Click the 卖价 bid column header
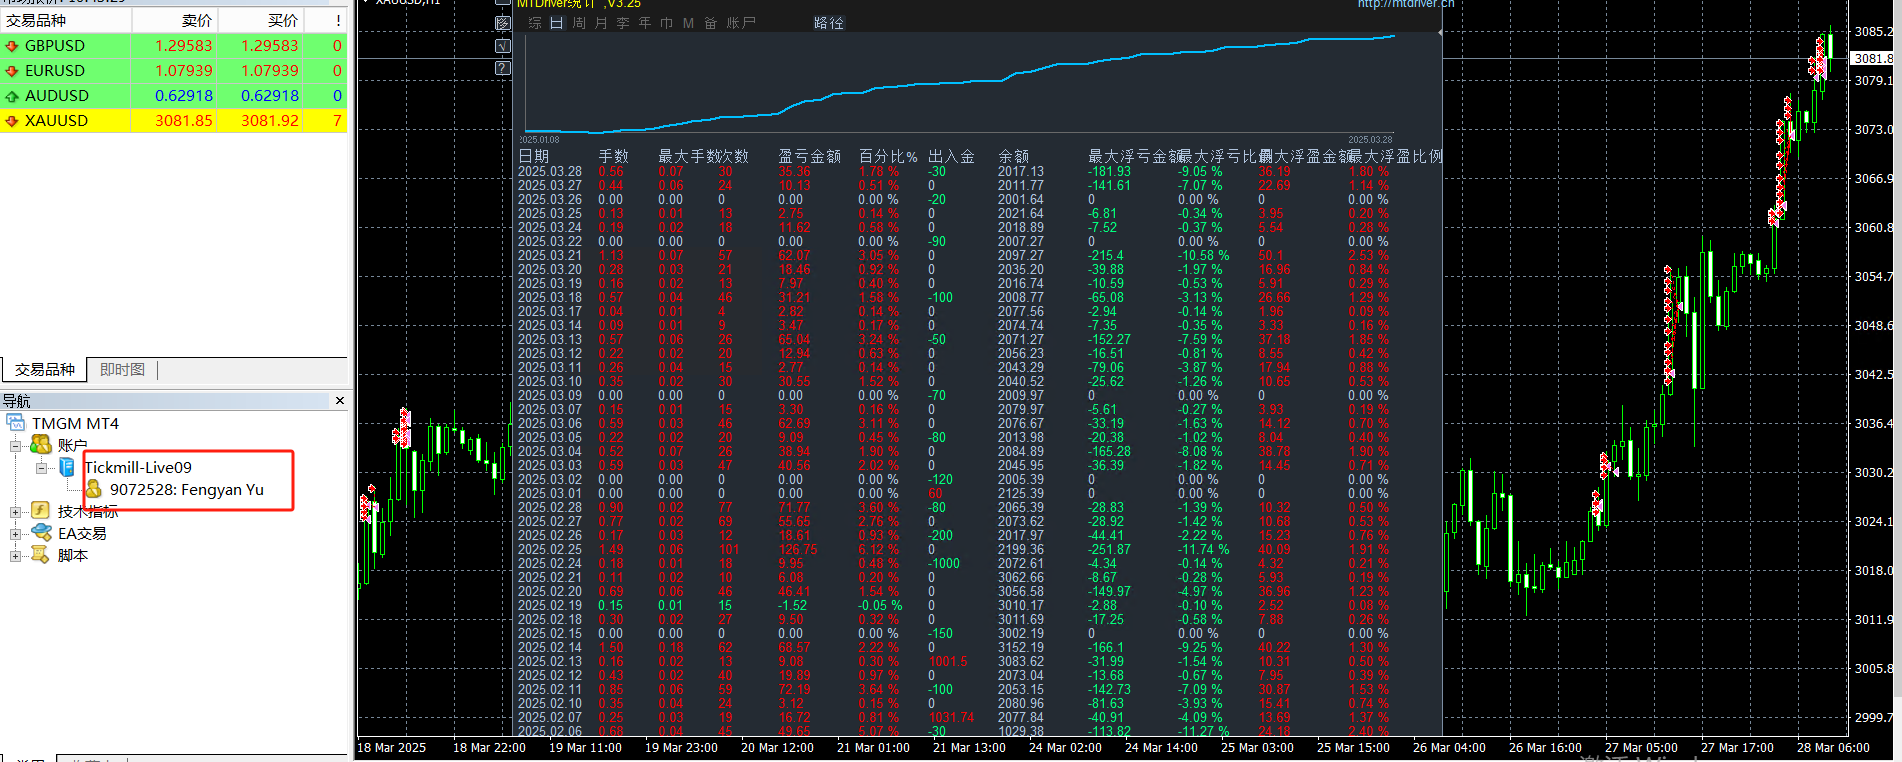This screenshot has height=762, width=1902. pyautogui.click(x=175, y=21)
